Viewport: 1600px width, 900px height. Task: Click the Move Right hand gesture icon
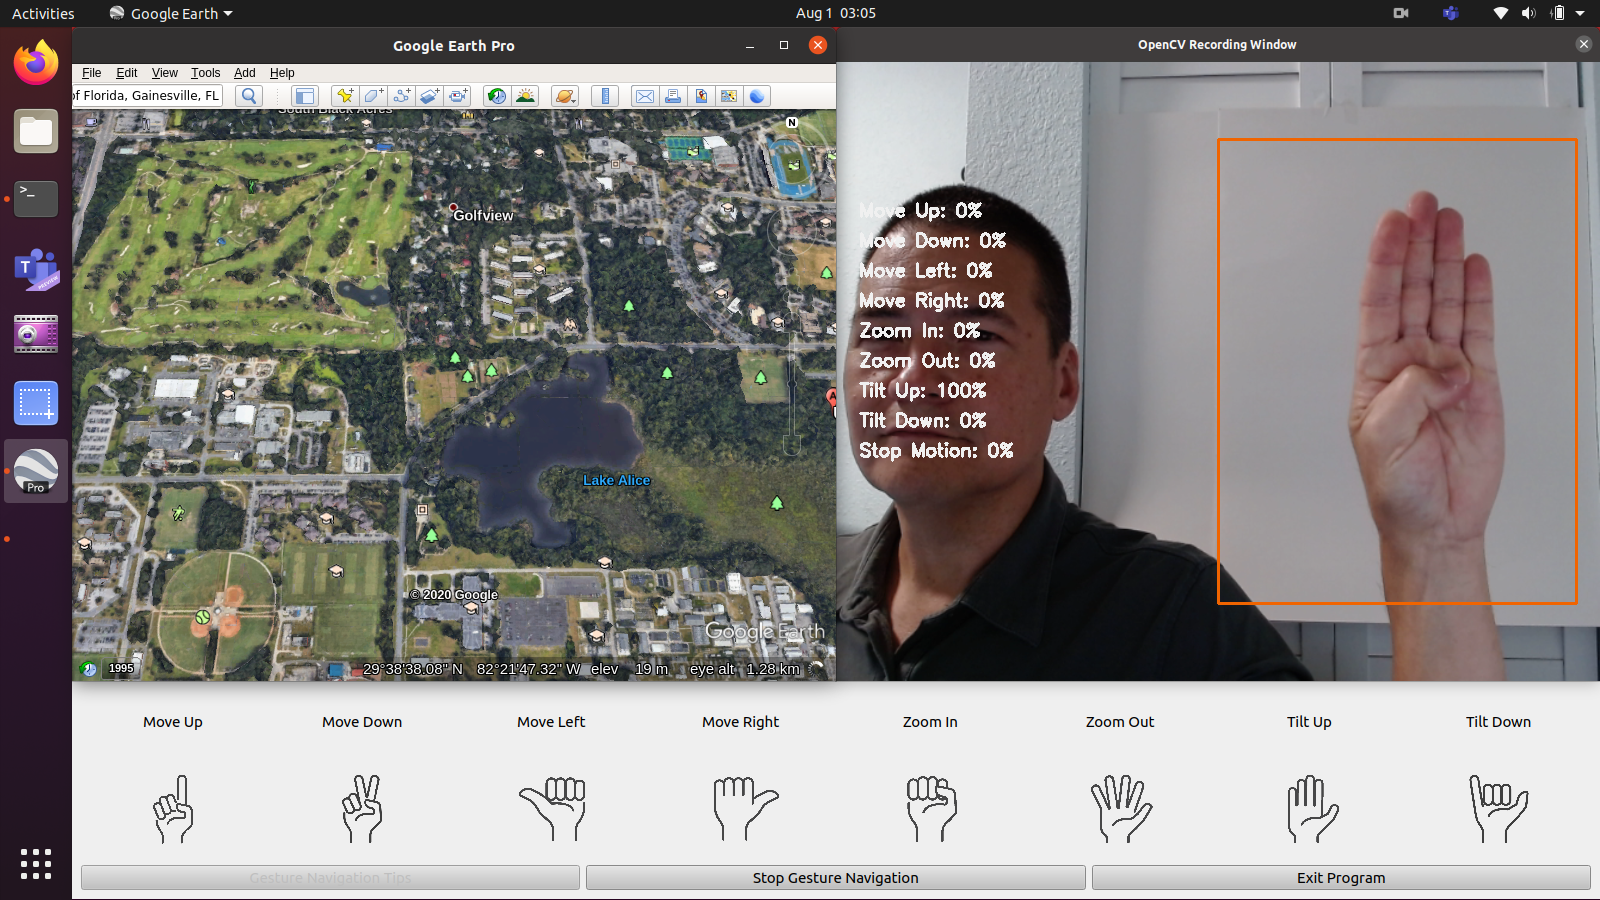coord(744,808)
